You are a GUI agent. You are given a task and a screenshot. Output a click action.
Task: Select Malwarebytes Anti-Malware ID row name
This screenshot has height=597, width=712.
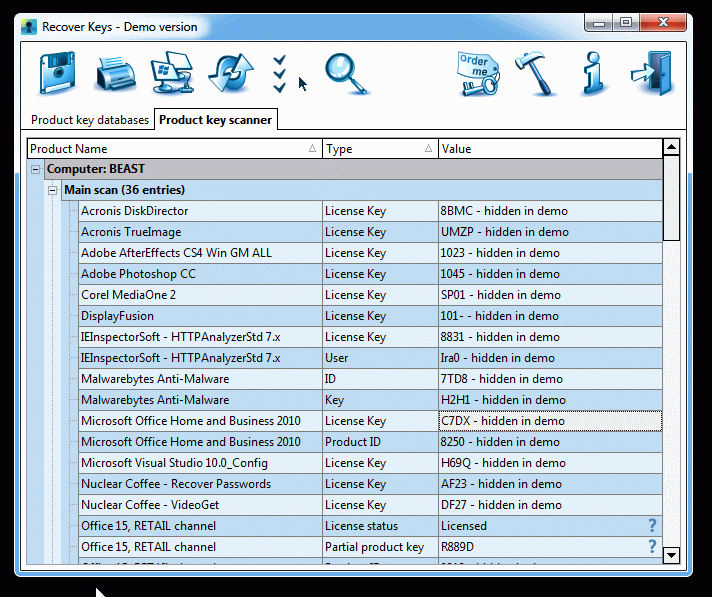point(200,379)
